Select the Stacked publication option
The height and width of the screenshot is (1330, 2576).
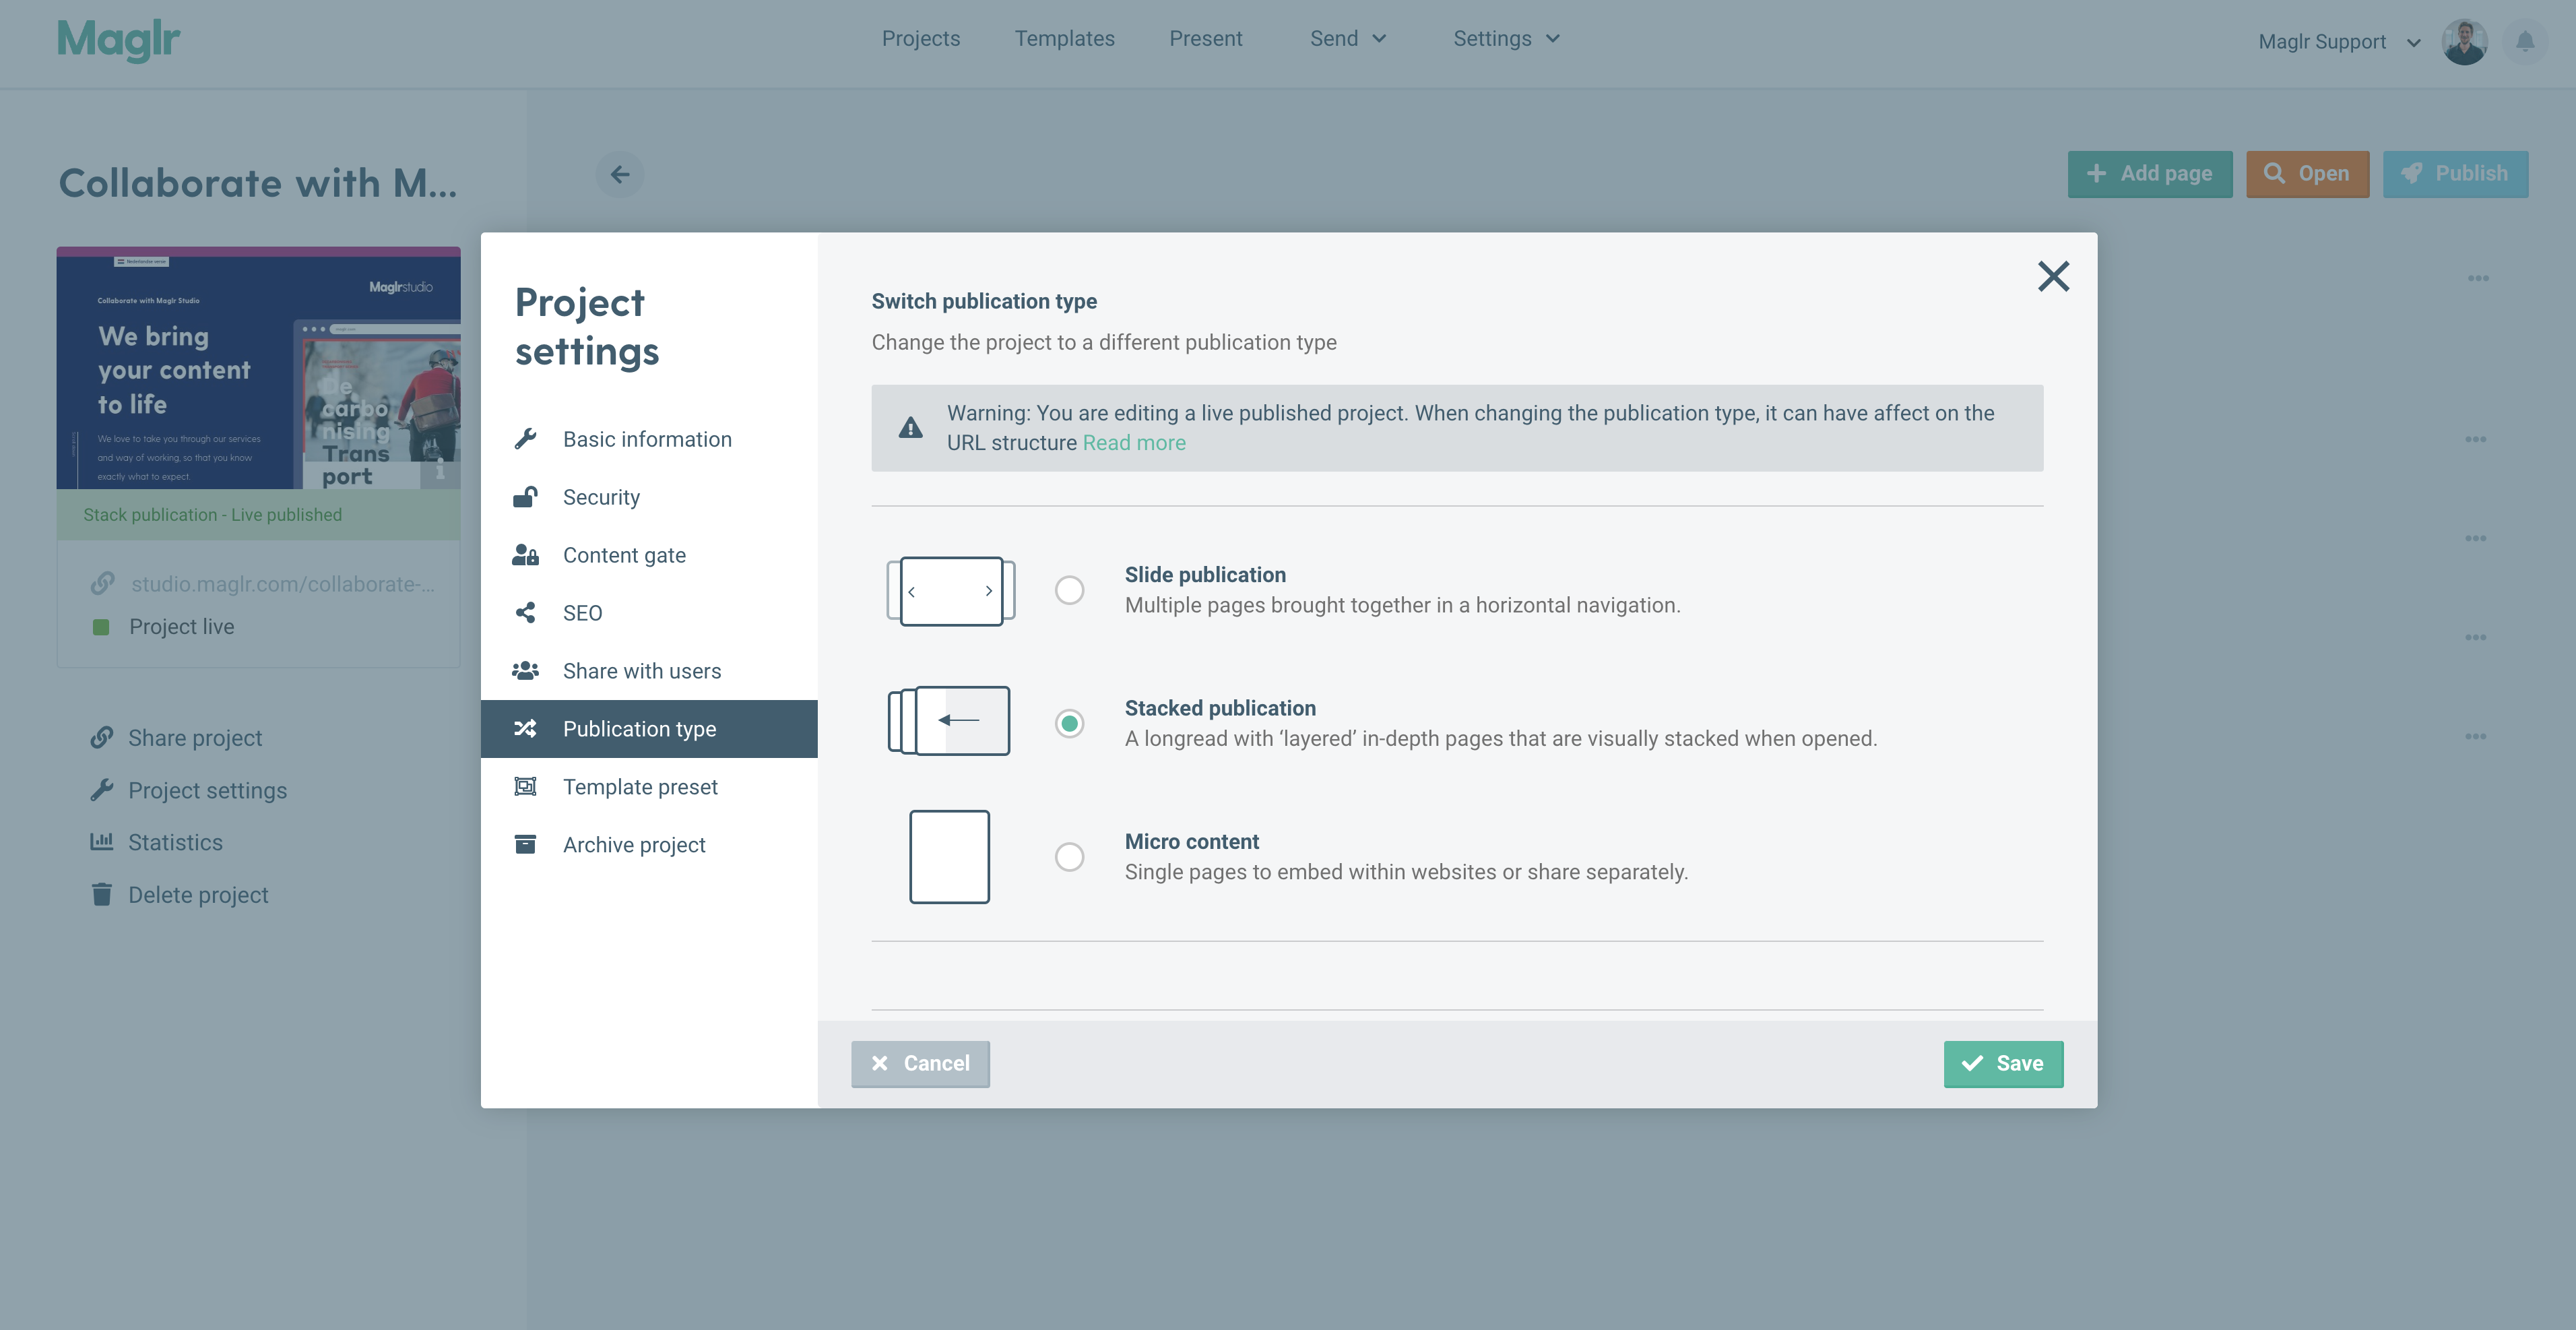[1070, 722]
